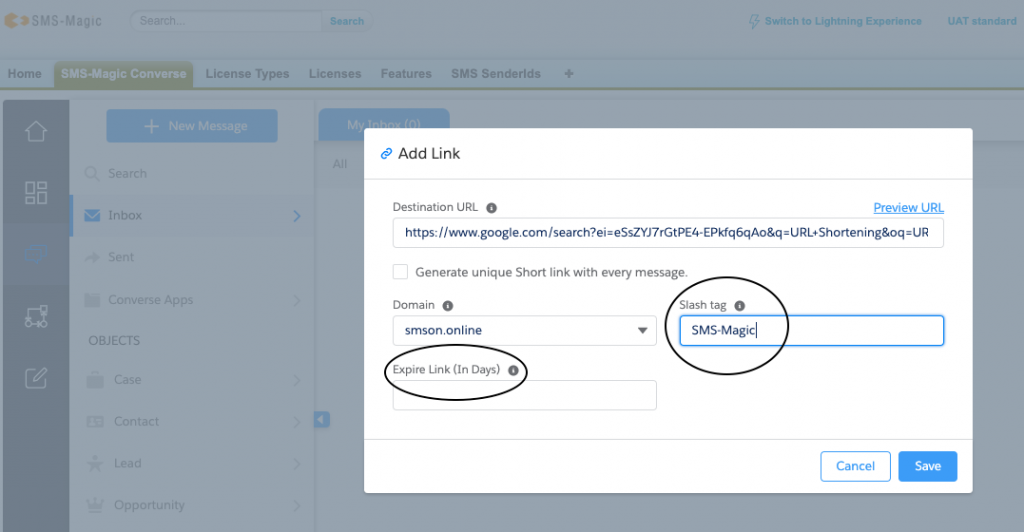1024x532 pixels.
Task: Open the Domain dropdown smson.online
Action: point(524,330)
